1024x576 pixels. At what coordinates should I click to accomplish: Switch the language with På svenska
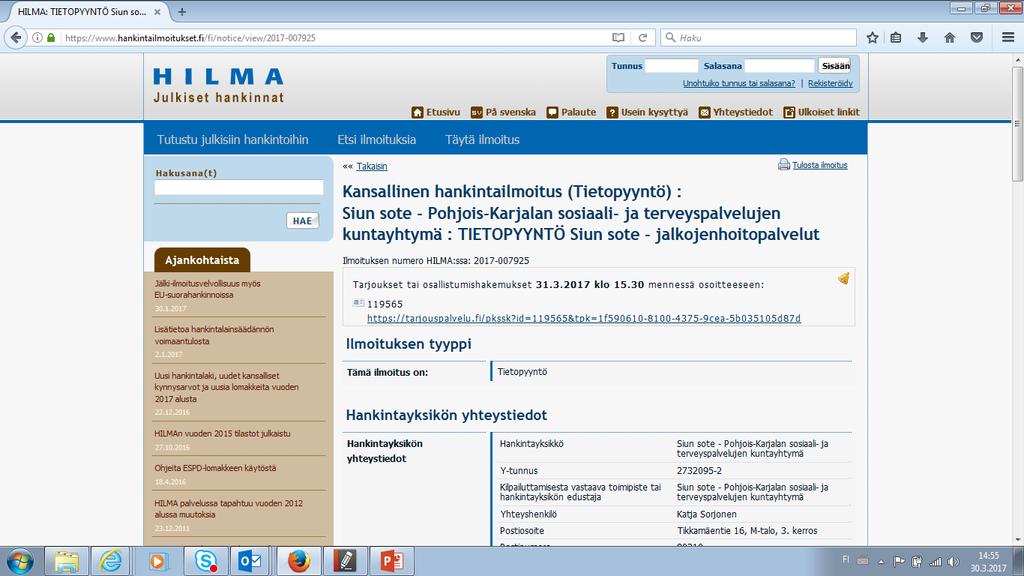(x=503, y=112)
